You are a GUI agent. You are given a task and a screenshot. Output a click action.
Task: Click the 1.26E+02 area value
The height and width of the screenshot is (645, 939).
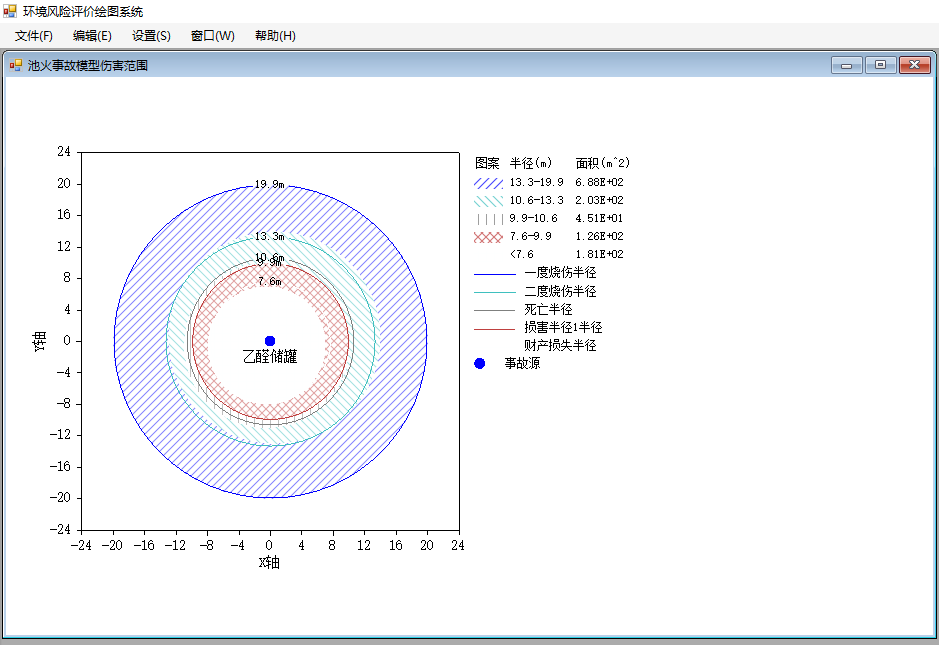[599, 236]
